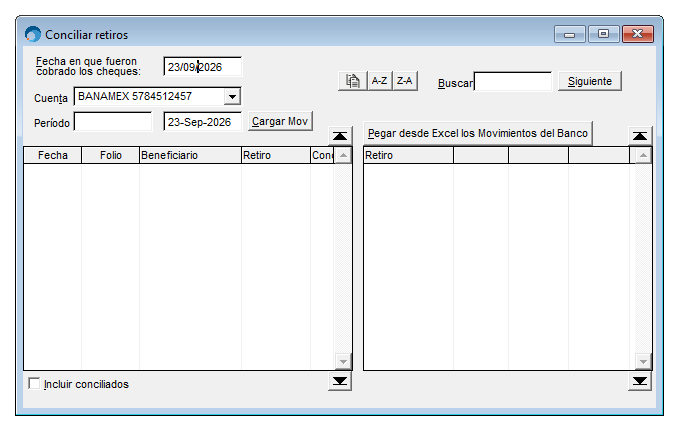This screenshot has width=679, height=424.
Task: Click the left table's scroll down arrow
Action: click(x=343, y=361)
